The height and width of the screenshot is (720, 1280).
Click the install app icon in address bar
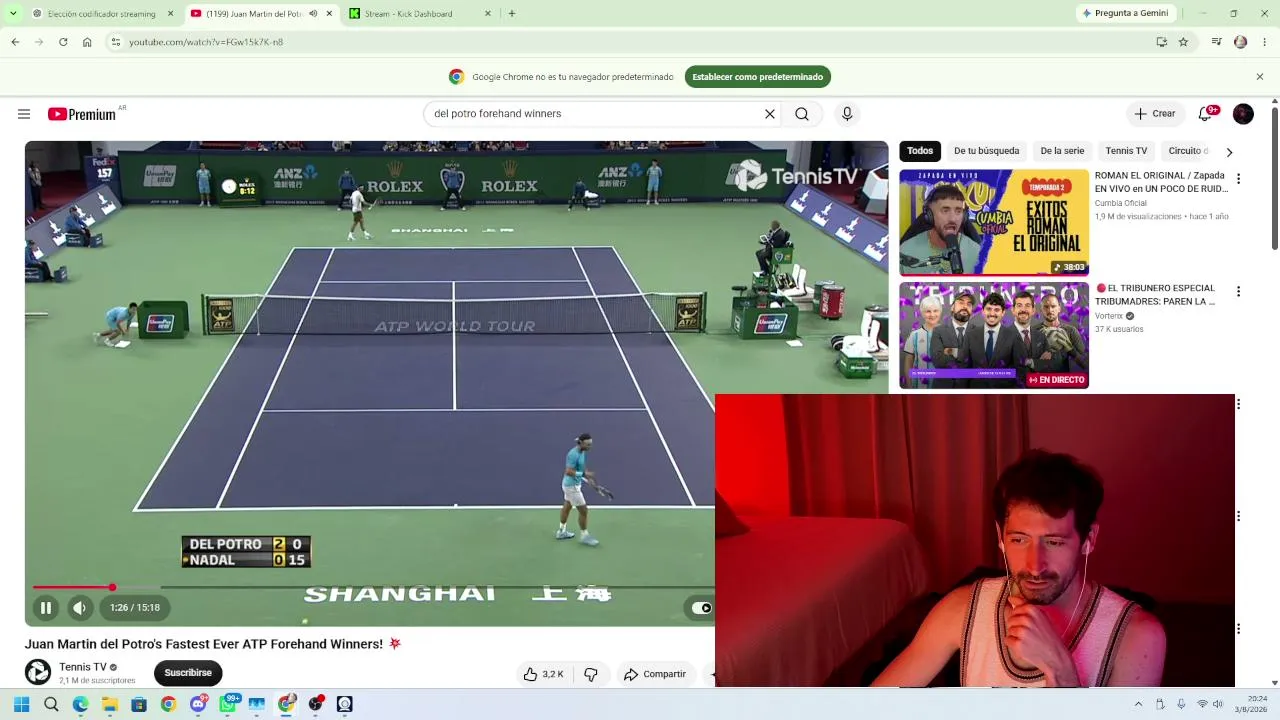[1161, 42]
